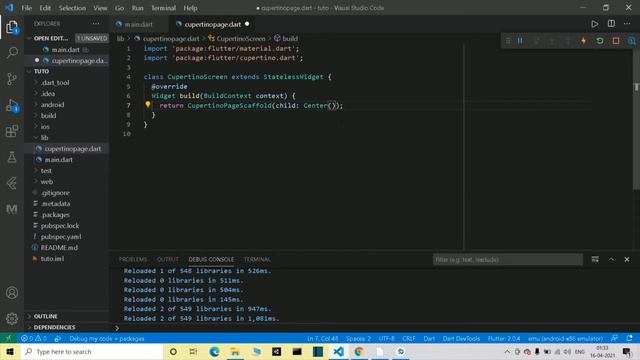This screenshot has height=360, width=640.
Task: Open the Run menu
Action: (x=138, y=8)
